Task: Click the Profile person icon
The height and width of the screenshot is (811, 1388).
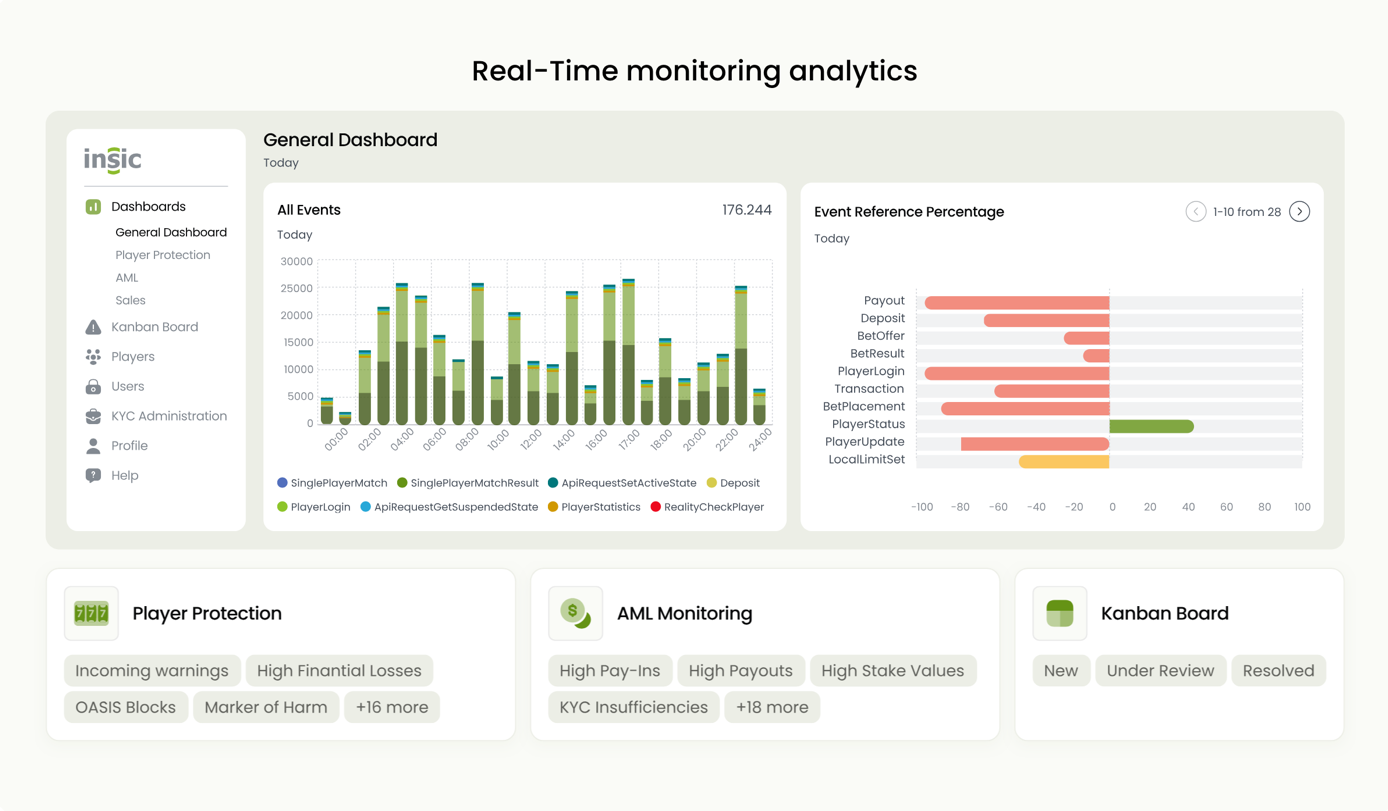Action: pyautogui.click(x=93, y=446)
